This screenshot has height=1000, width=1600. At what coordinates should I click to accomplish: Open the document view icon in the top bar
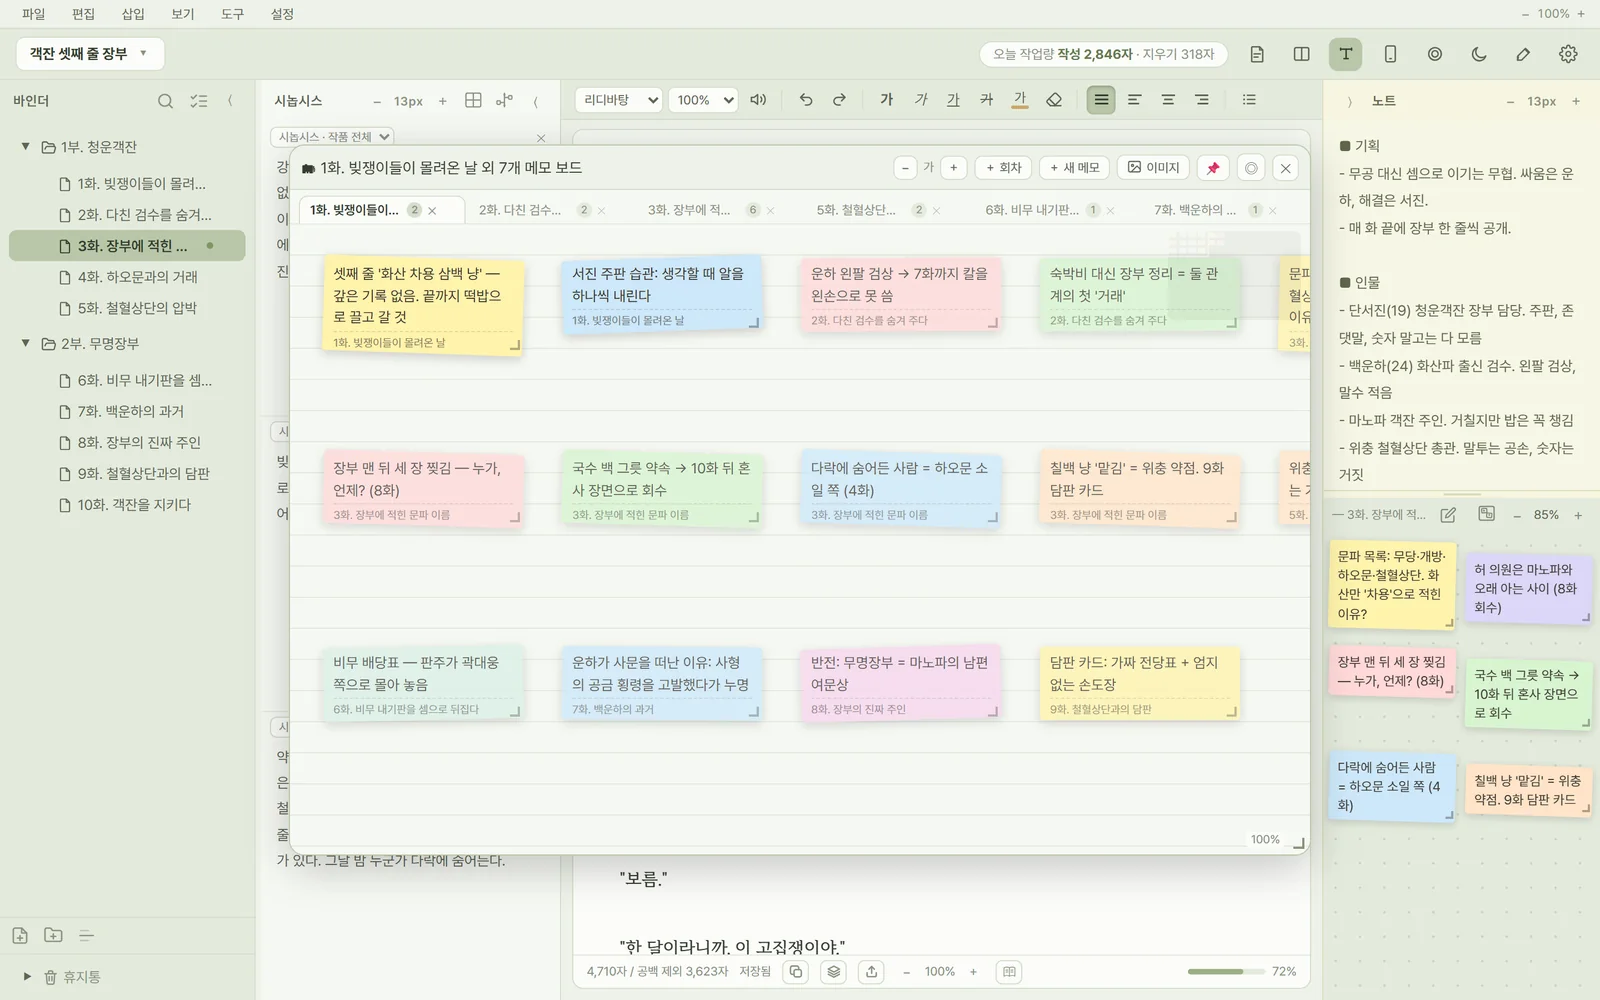1257,54
